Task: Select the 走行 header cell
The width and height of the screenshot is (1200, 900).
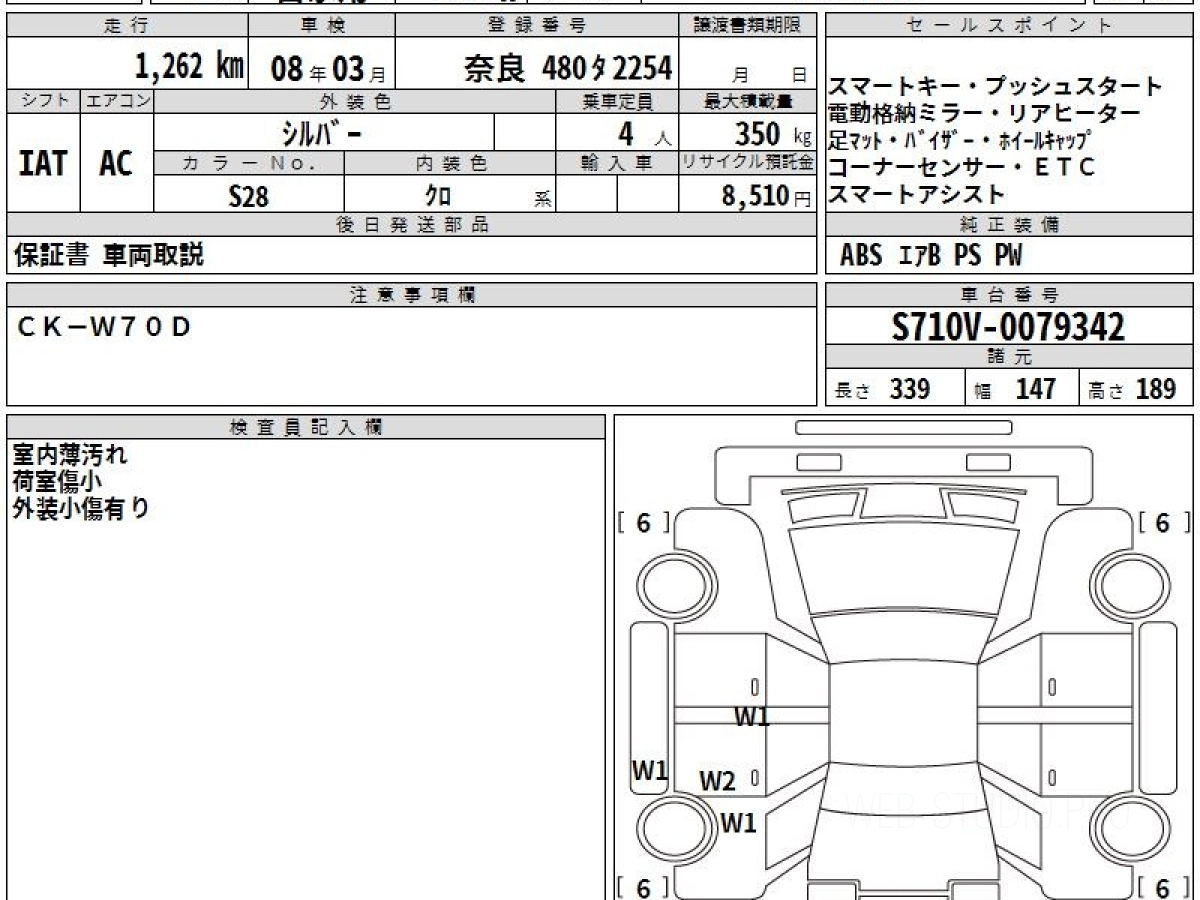Action: tap(126, 26)
